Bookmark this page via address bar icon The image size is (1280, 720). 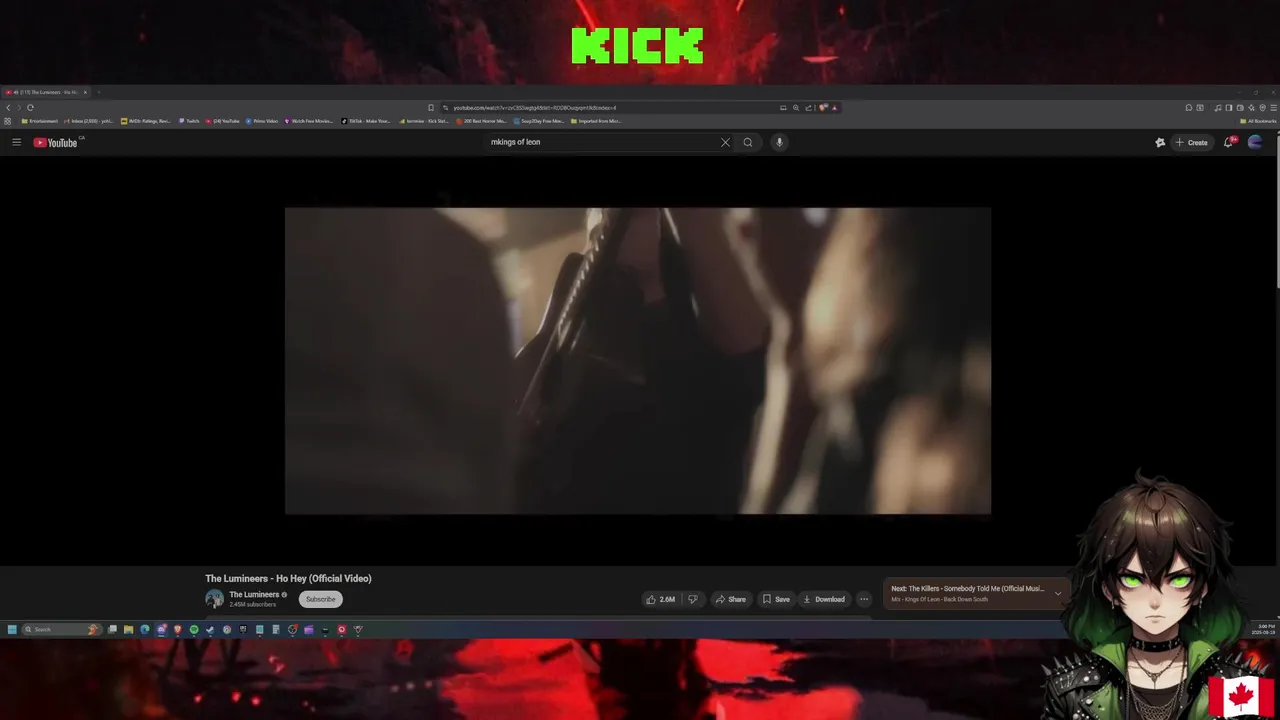click(x=431, y=107)
